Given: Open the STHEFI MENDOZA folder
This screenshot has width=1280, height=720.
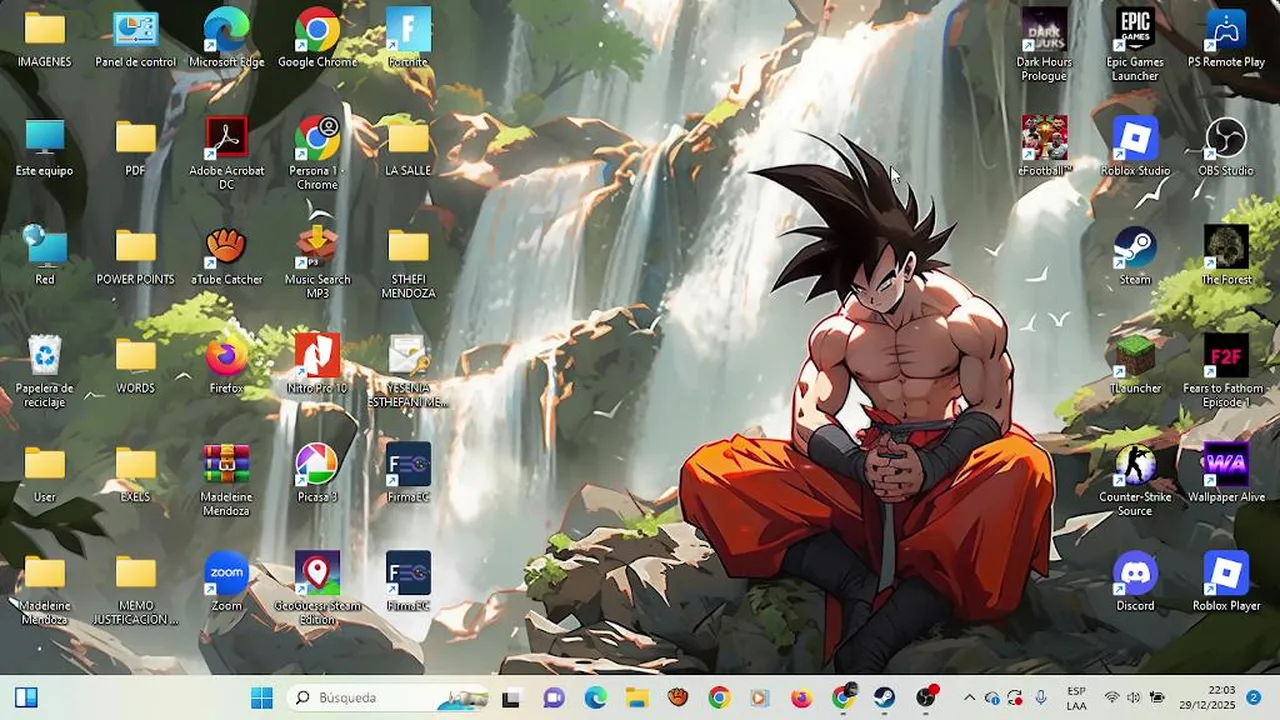Looking at the screenshot, I should (x=408, y=262).
